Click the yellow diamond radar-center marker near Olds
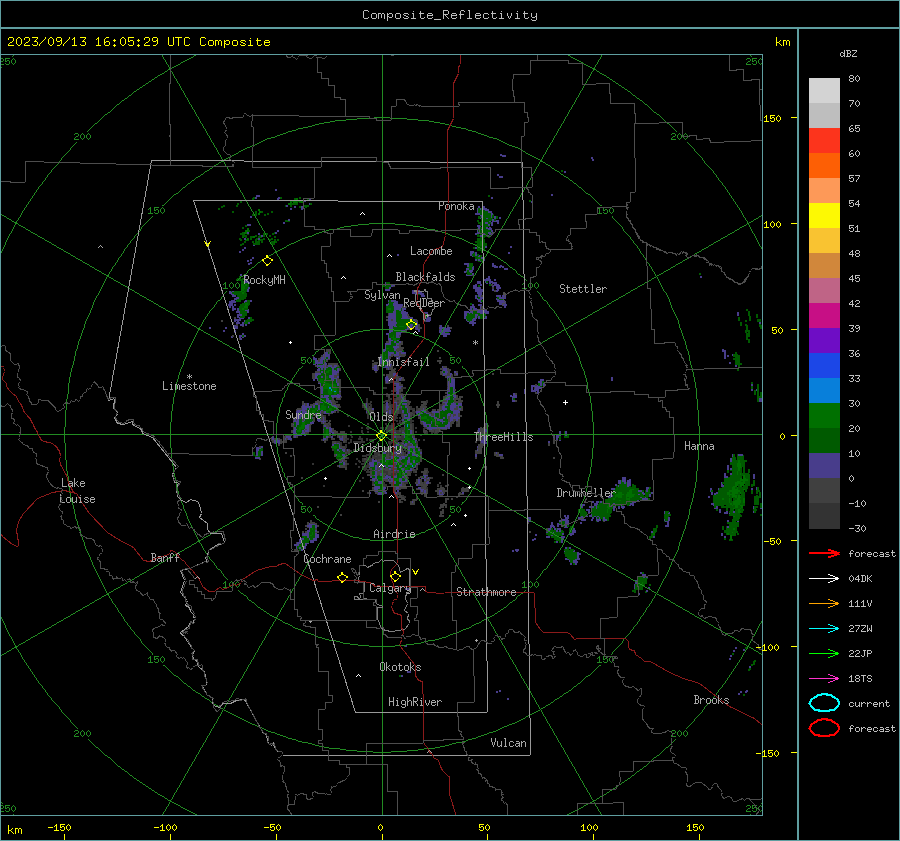900x841 pixels. tap(381, 436)
